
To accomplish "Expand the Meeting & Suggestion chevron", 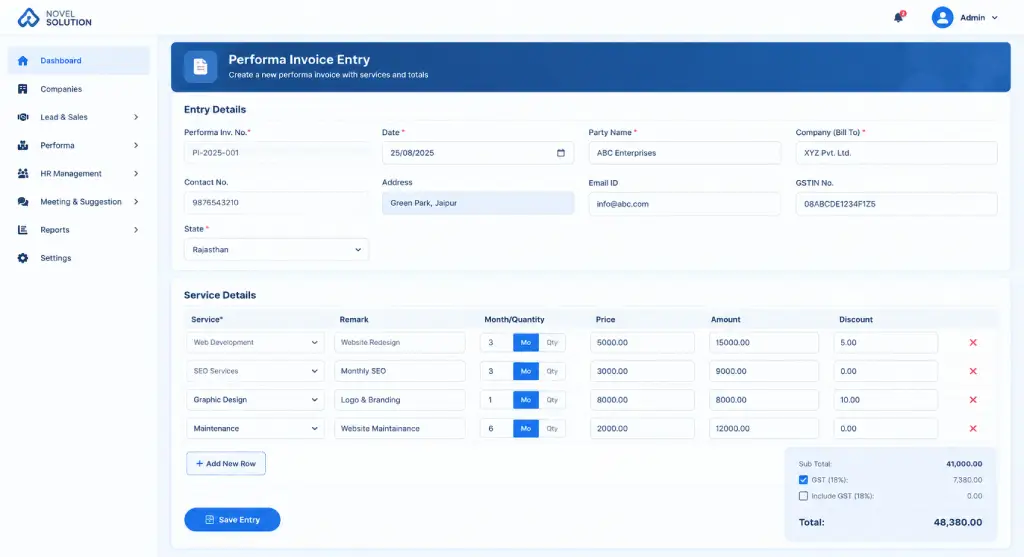I will coord(136,202).
